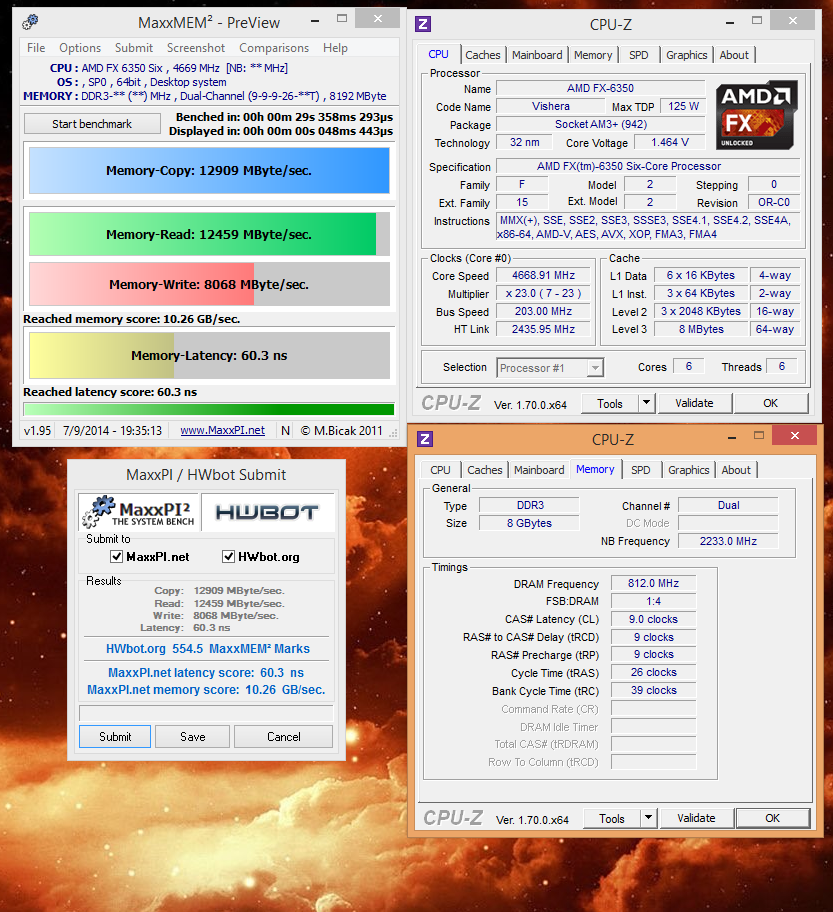This screenshot has height=912, width=833.
Task: Click Validate button in upper CPU-Z window
Action: coord(694,403)
